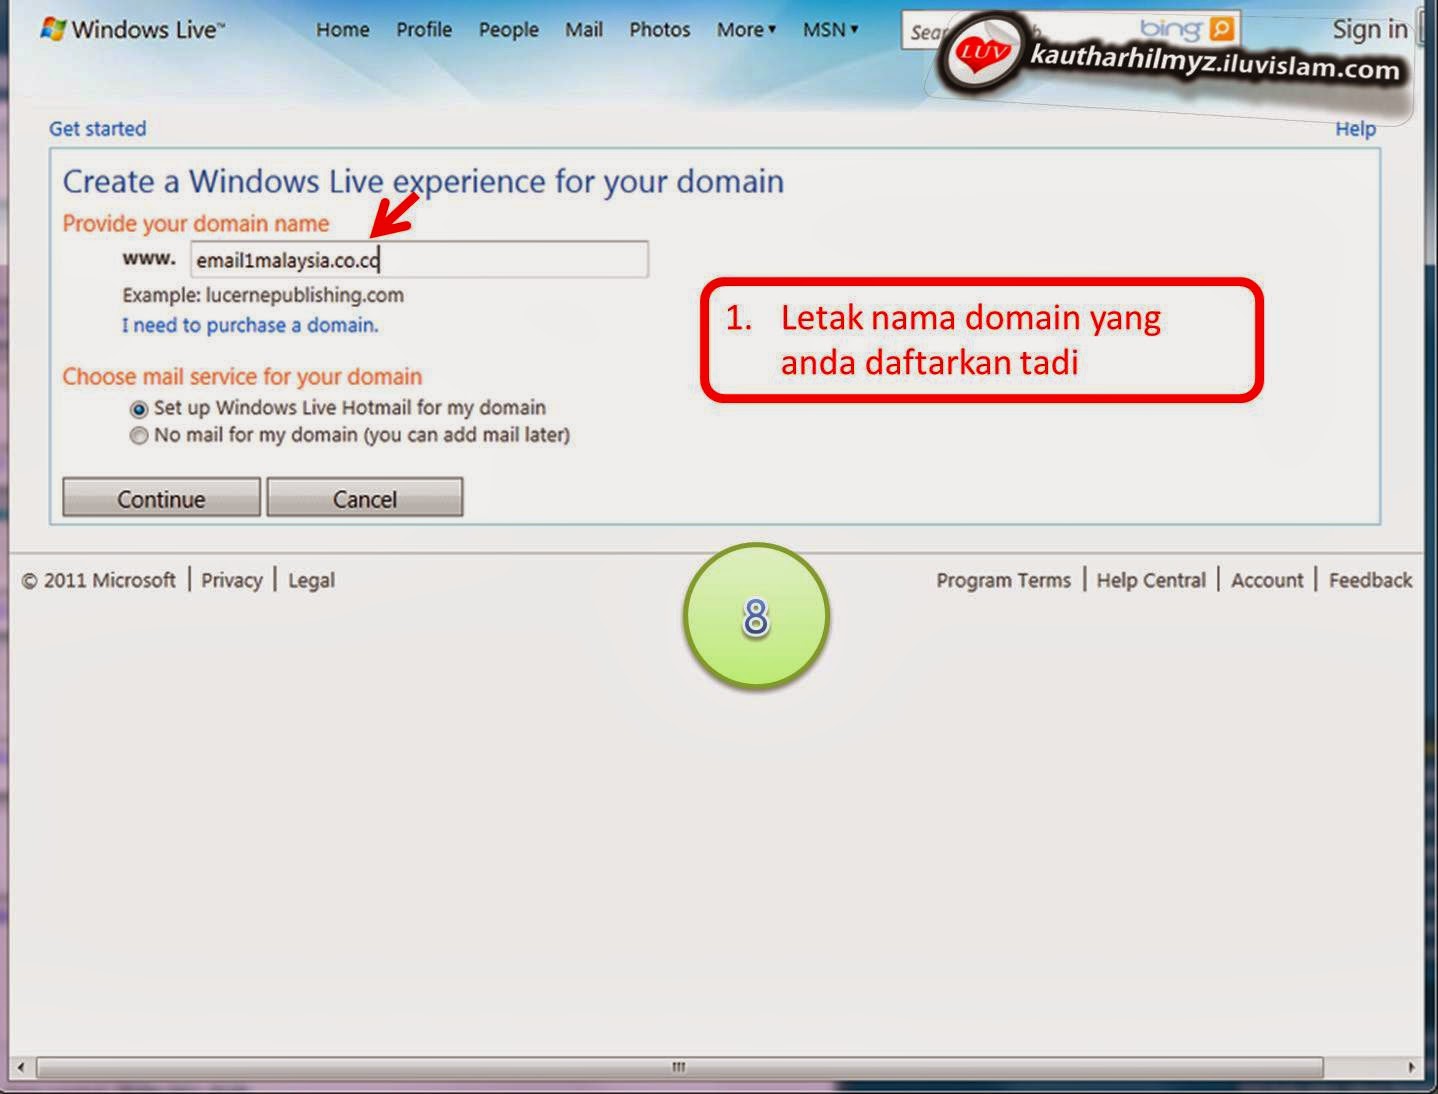Image resolution: width=1438 pixels, height=1094 pixels.
Task: Click the Sign in link
Action: 1369,30
